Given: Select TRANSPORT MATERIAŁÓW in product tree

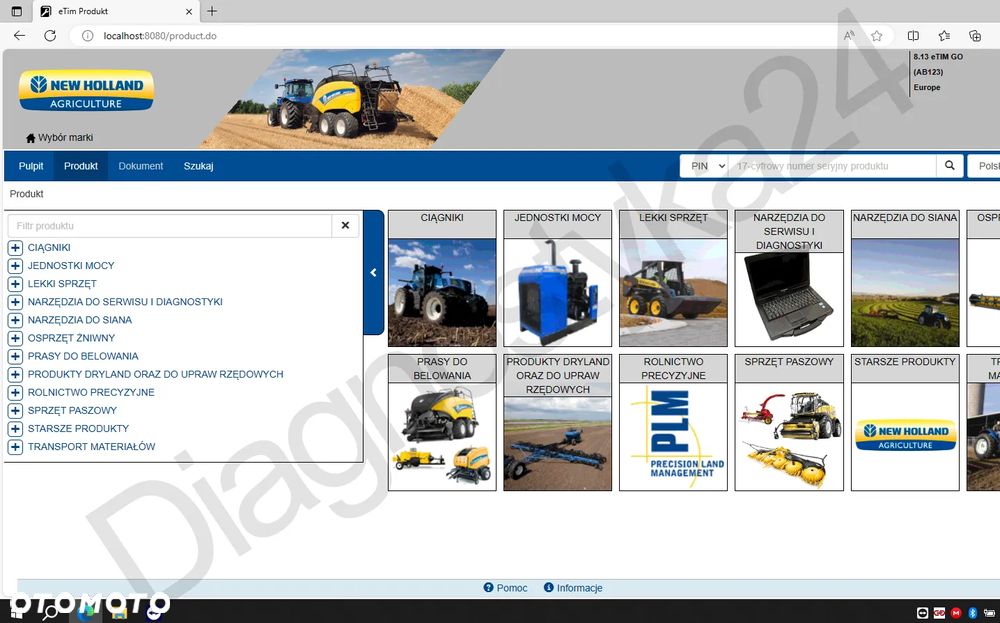Looking at the screenshot, I should point(91,447).
